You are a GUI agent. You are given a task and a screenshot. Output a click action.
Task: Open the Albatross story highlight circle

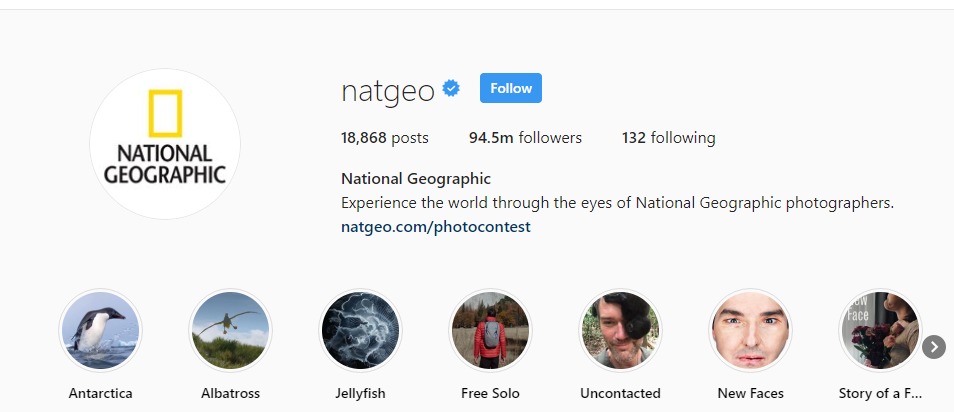coord(230,330)
